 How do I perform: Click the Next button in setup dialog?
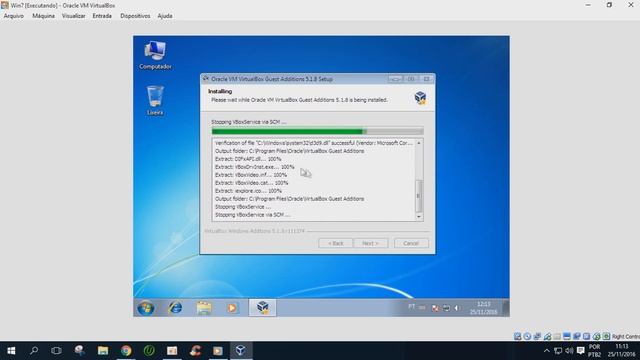[371, 243]
